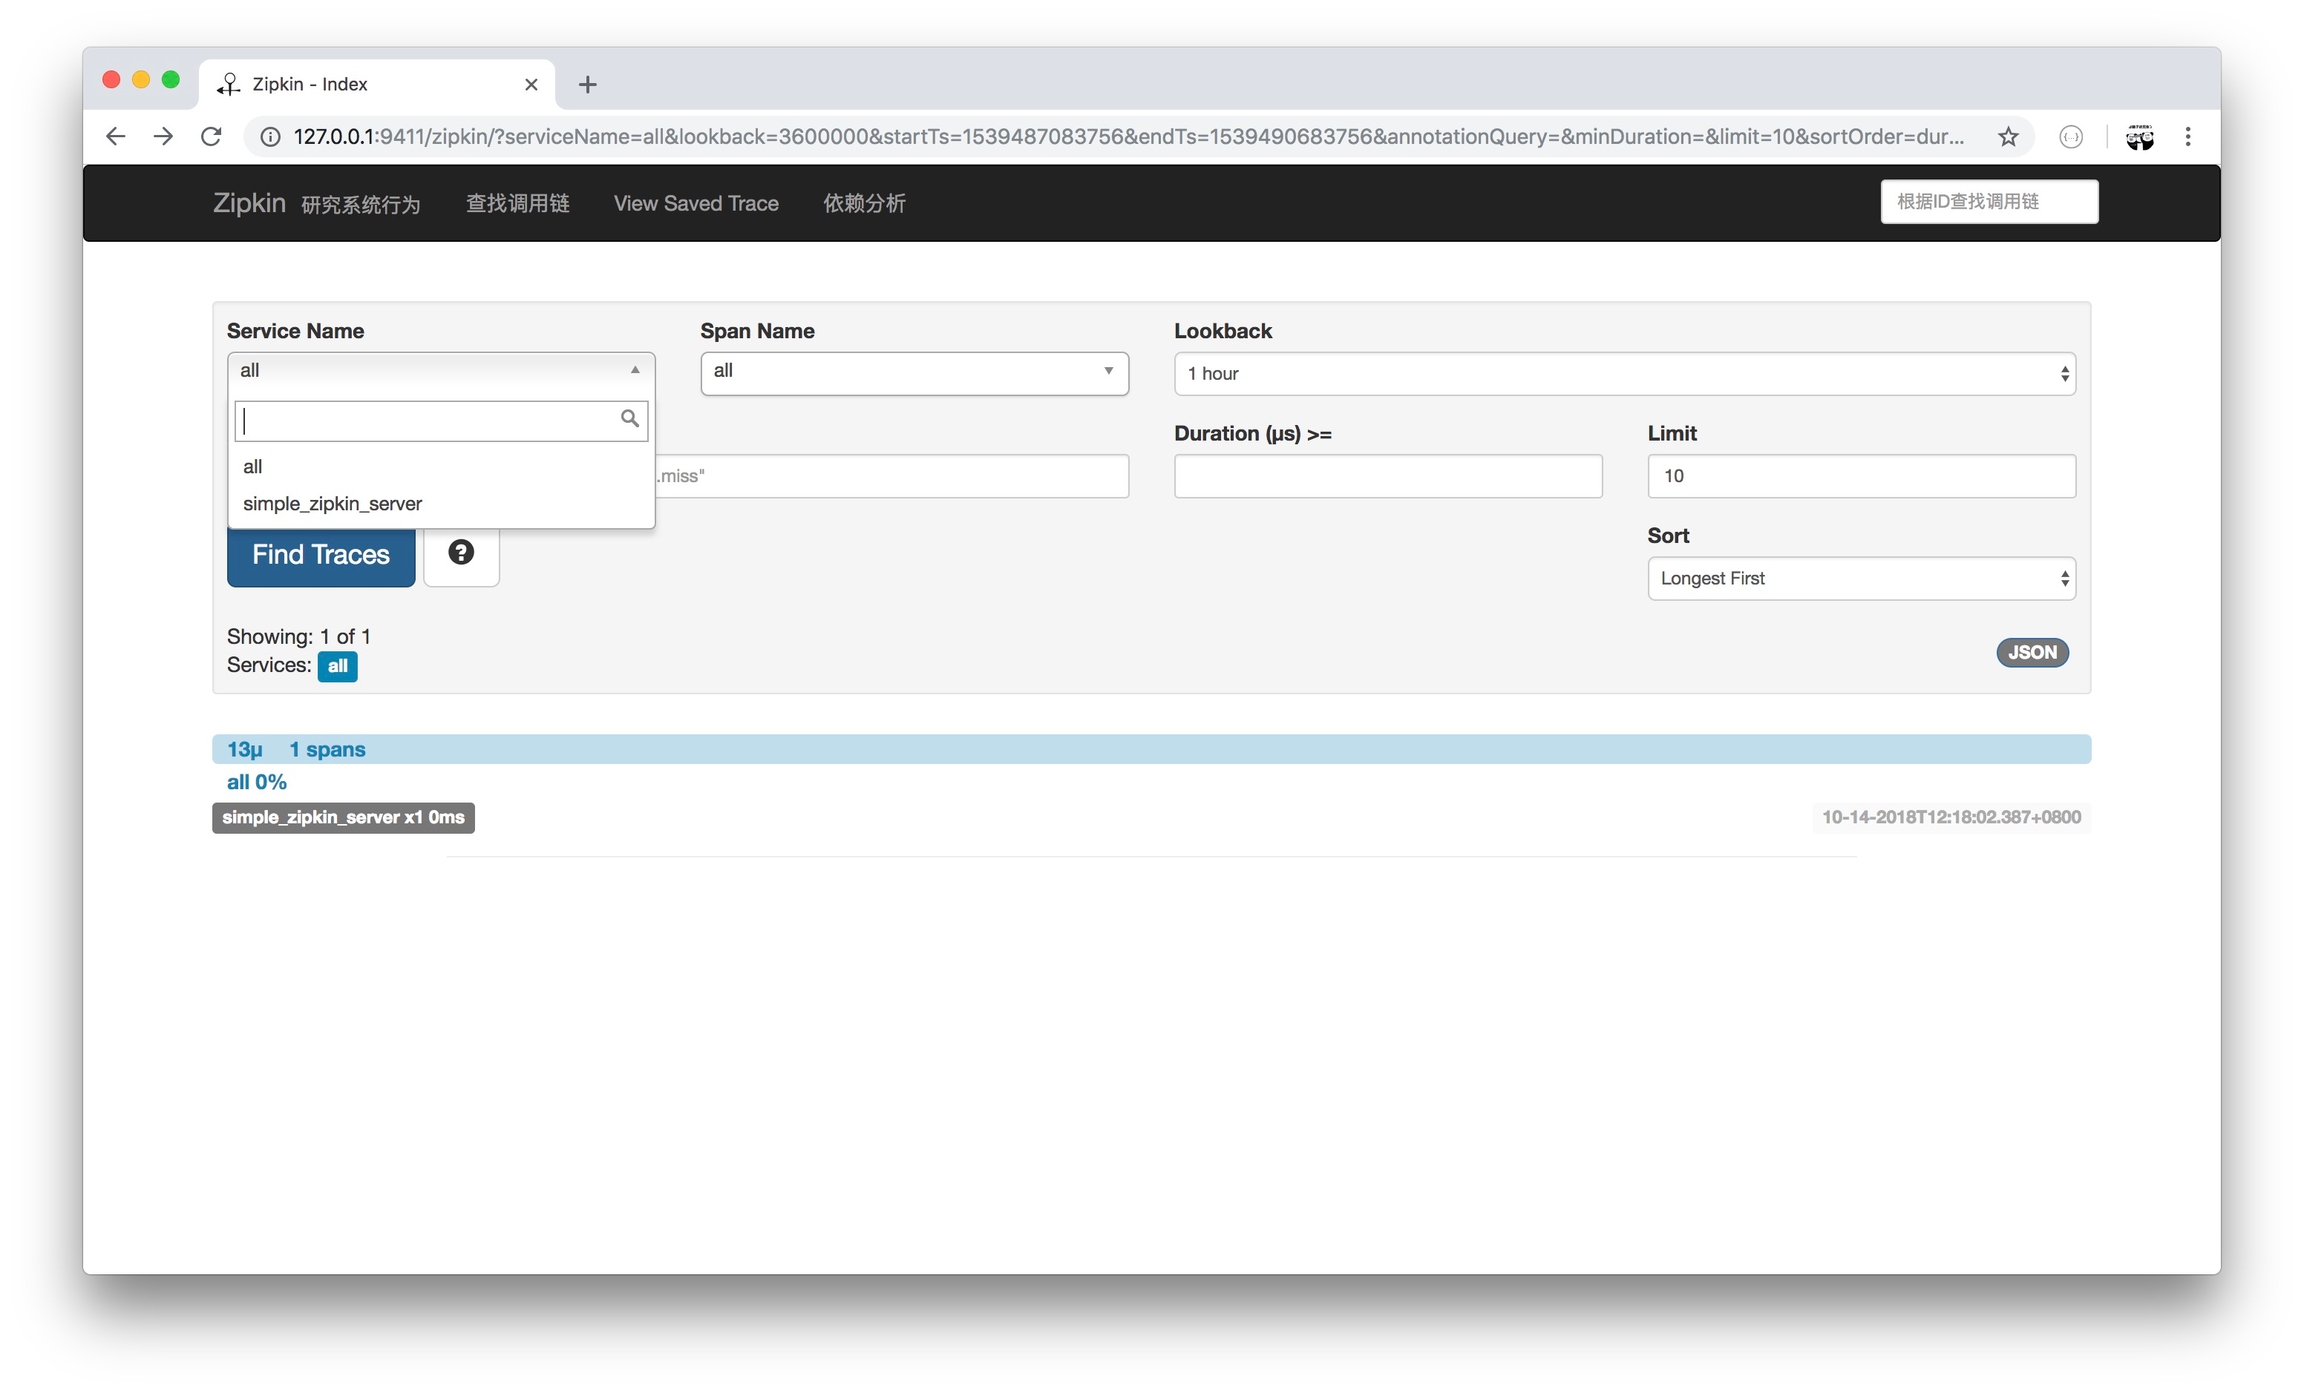Click the browser forward arrow
This screenshot has width=2304, height=1393.
point(163,137)
